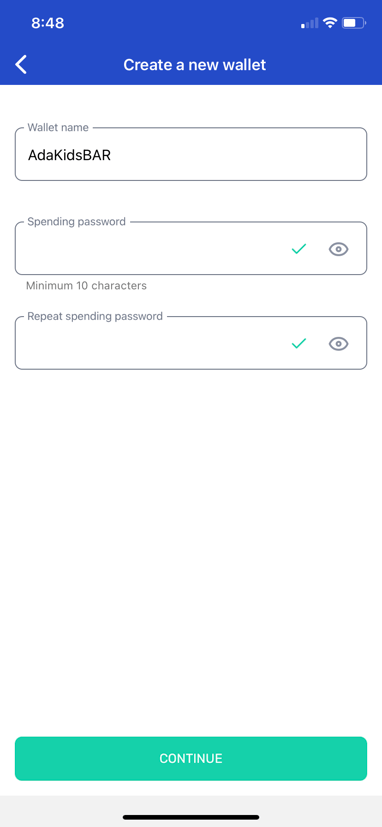Viewport: 382px width, 827px height.
Task: Tap the green checkmark in Repeat spending password field
Action: tap(299, 344)
